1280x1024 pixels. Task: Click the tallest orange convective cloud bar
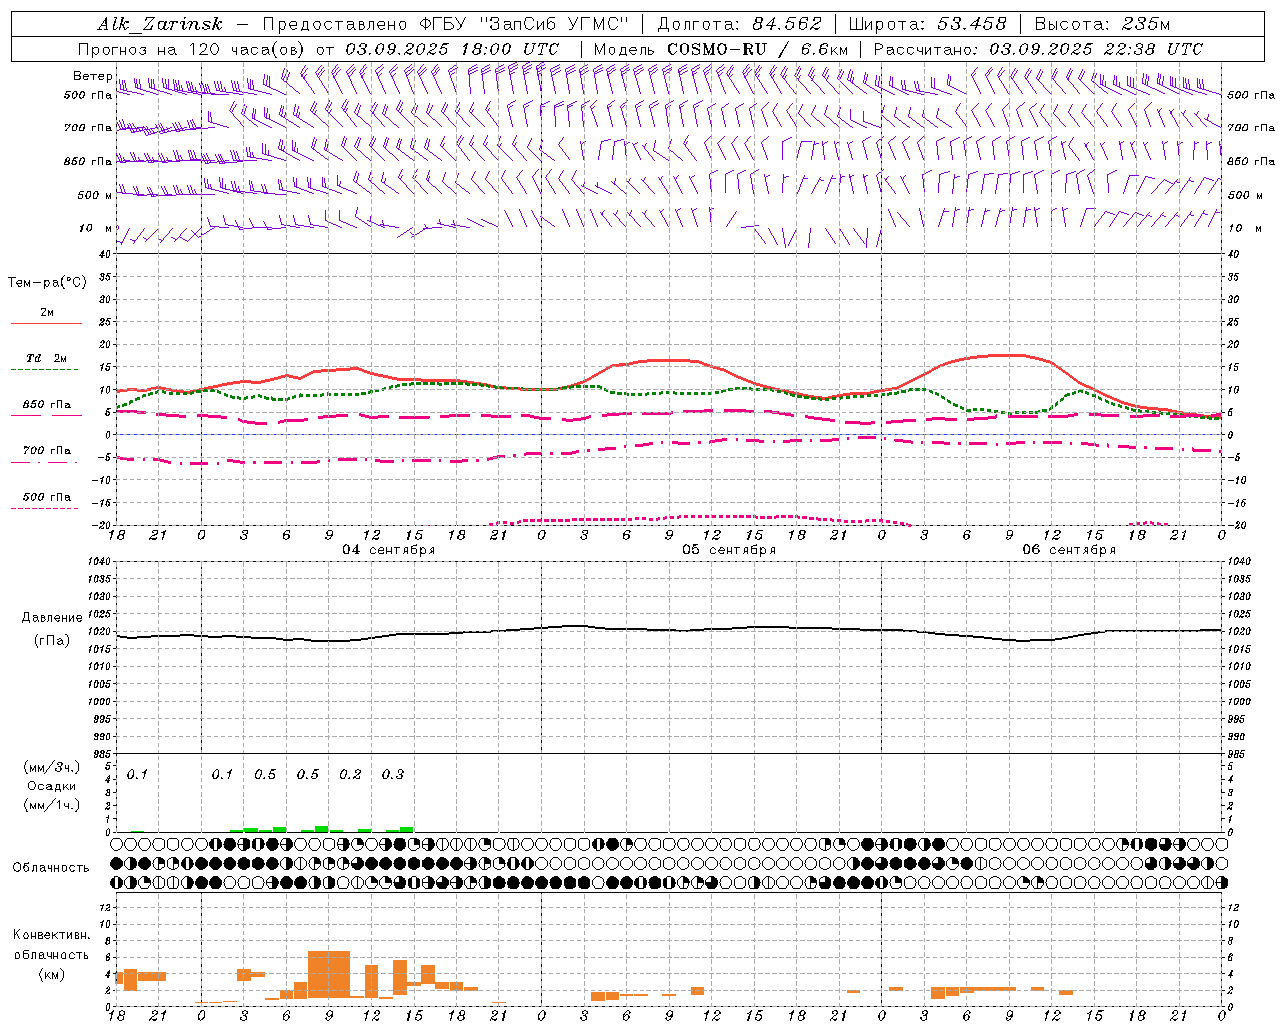329,974
